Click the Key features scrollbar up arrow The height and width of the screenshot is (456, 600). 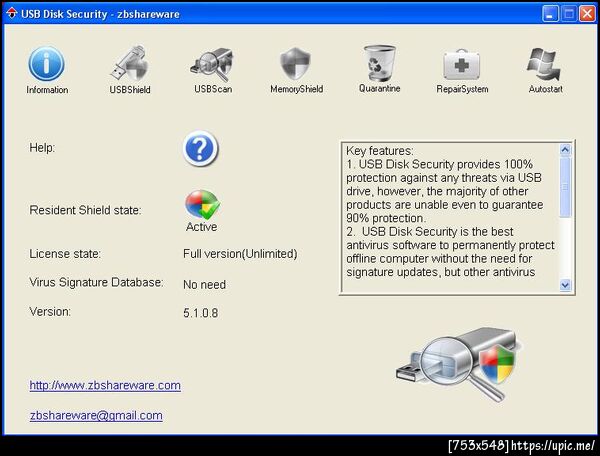565,150
